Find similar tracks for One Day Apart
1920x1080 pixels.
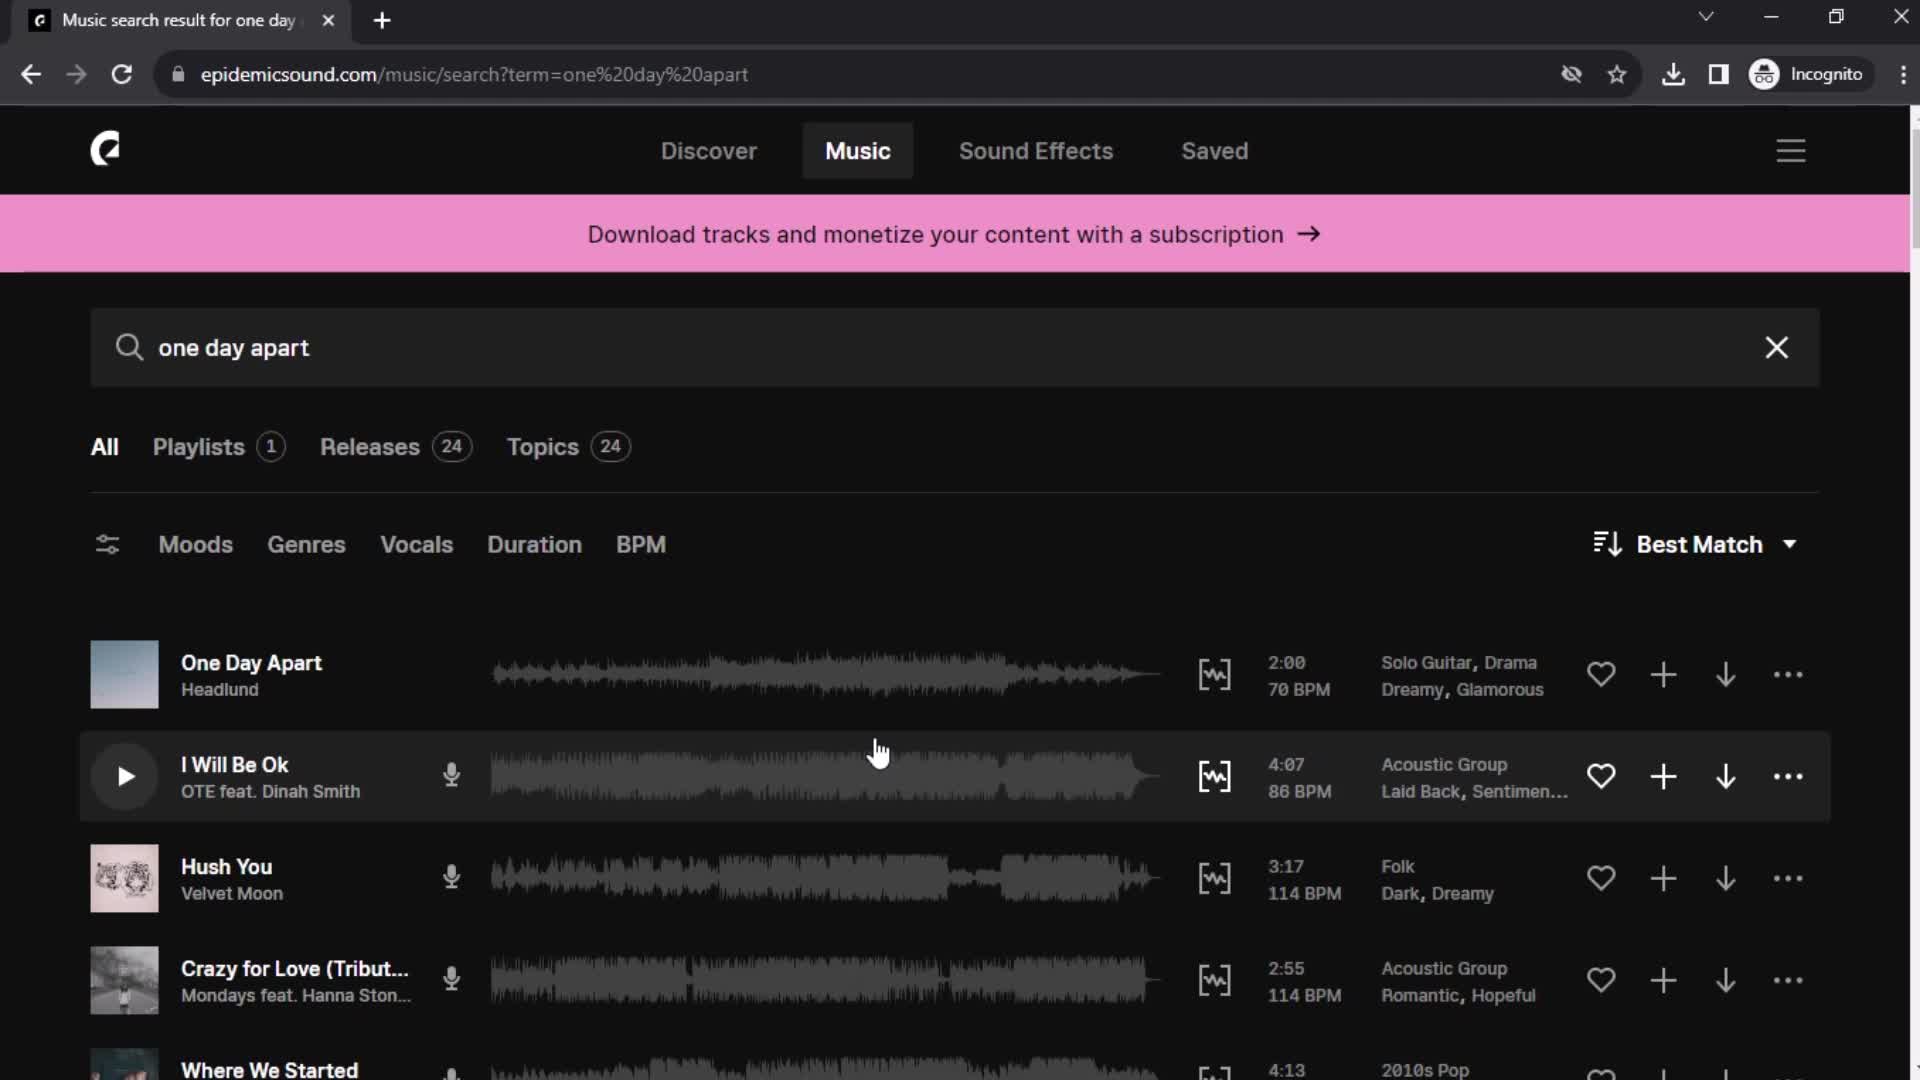1214,675
